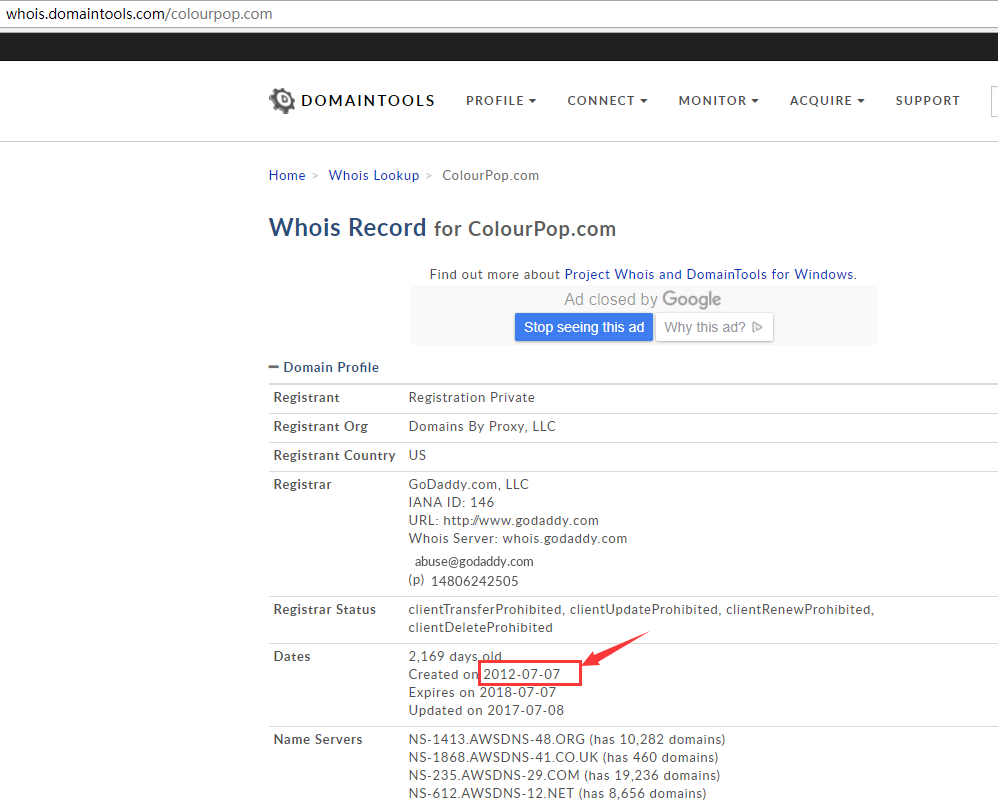Click the Ad closed by Google notice
Image resolution: width=998 pixels, height=809 pixels.
[642, 299]
